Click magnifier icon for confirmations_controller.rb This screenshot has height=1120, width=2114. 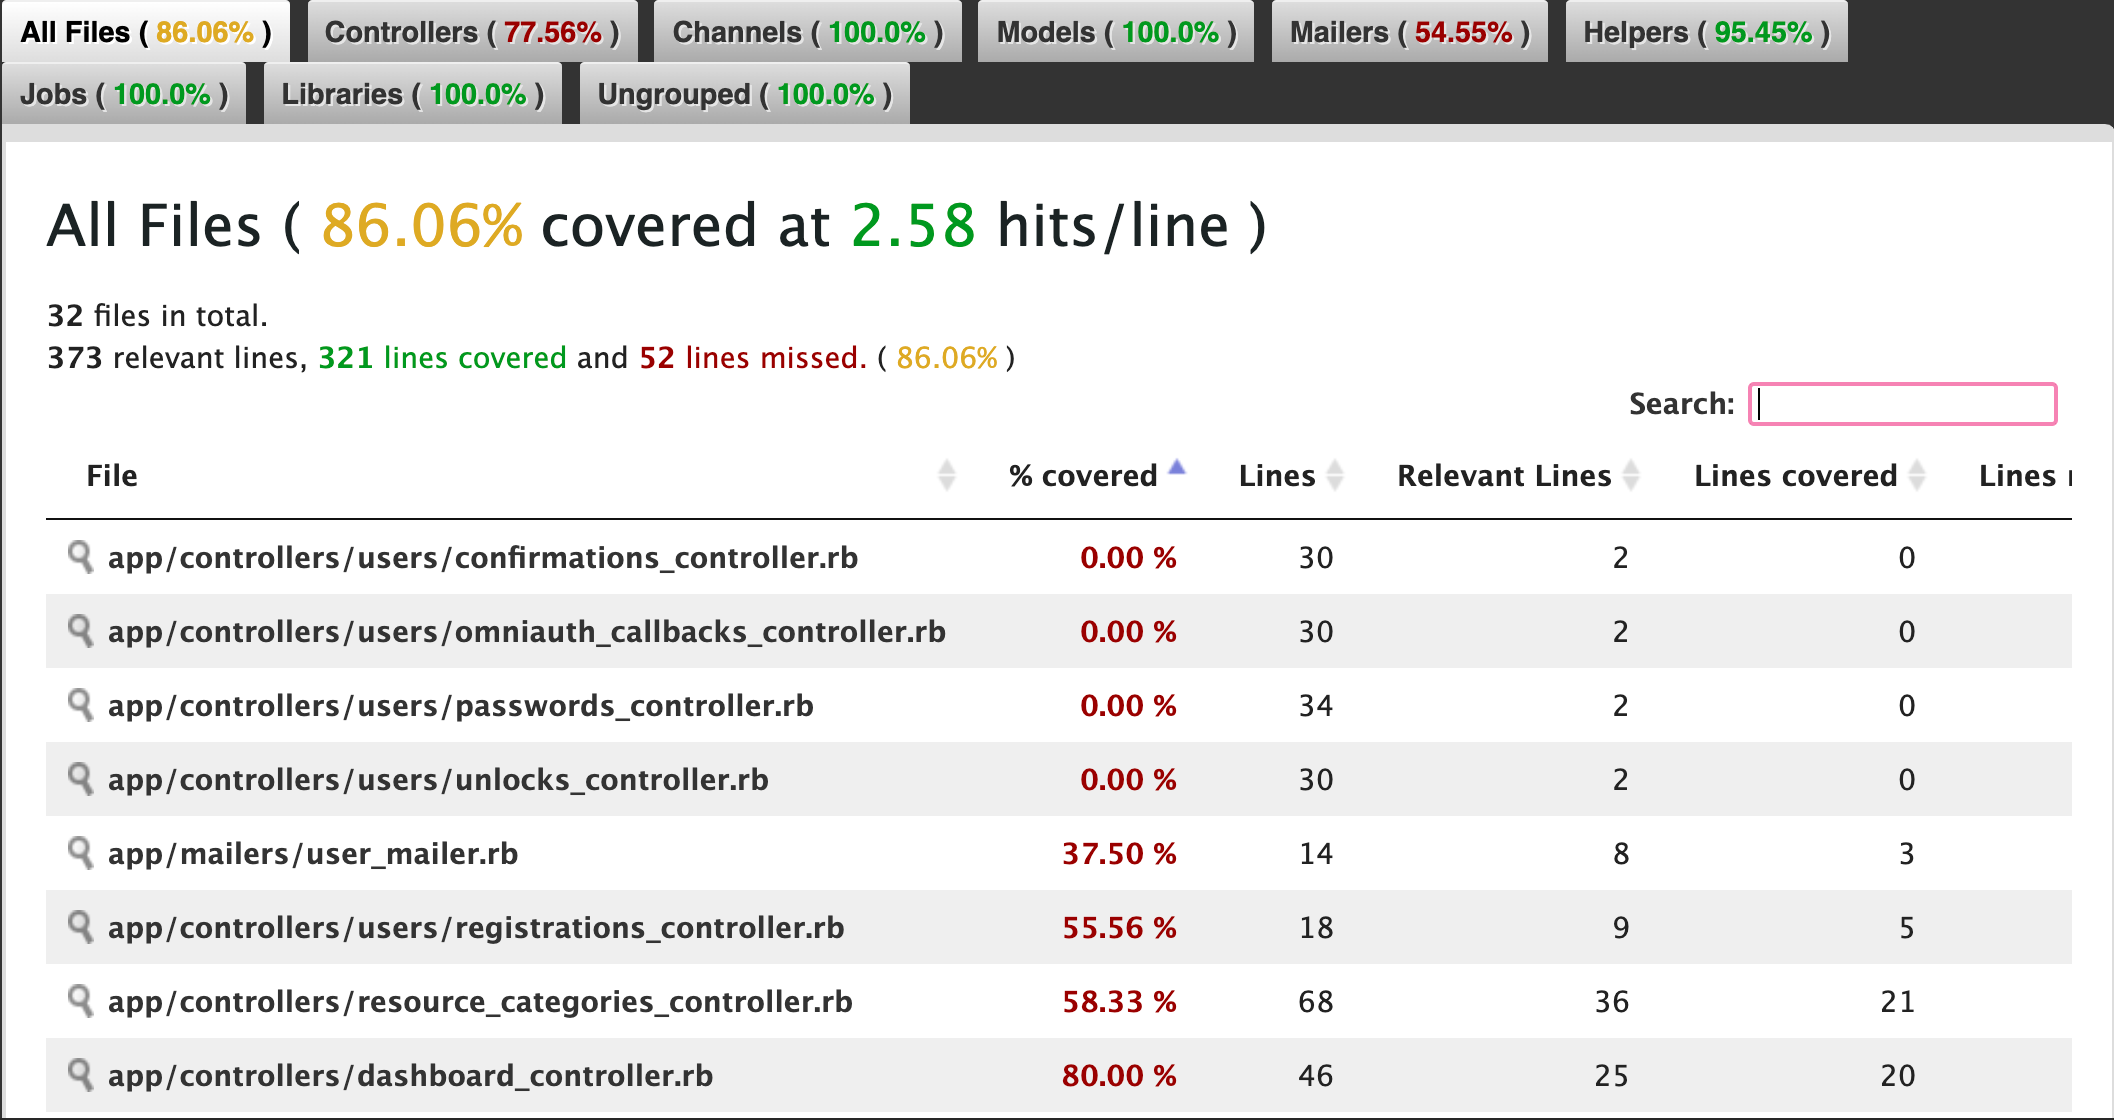tap(80, 556)
